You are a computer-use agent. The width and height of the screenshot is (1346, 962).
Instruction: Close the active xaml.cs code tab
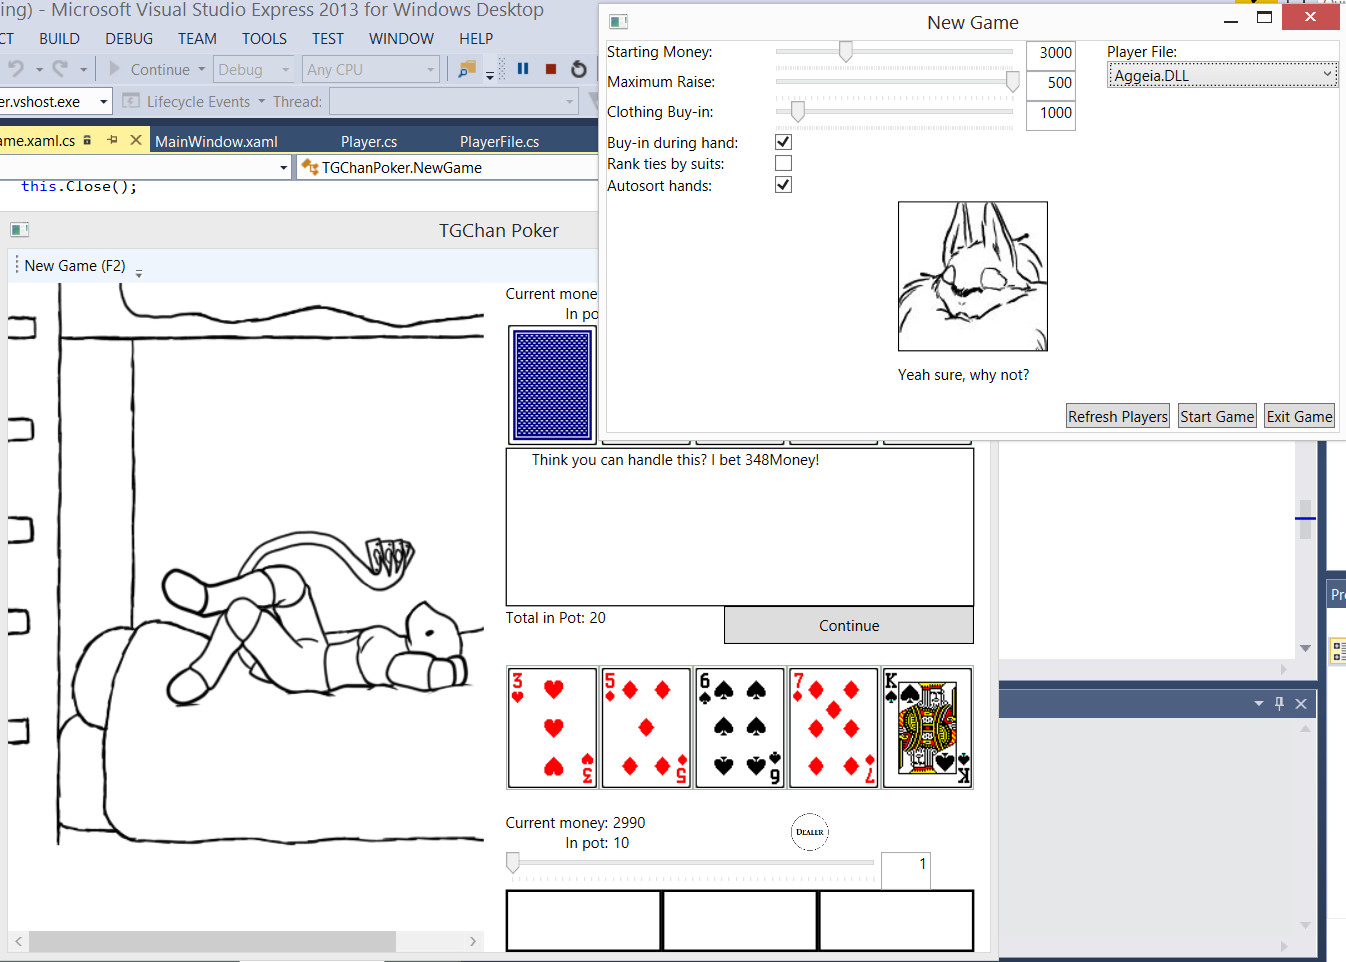[136, 140]
